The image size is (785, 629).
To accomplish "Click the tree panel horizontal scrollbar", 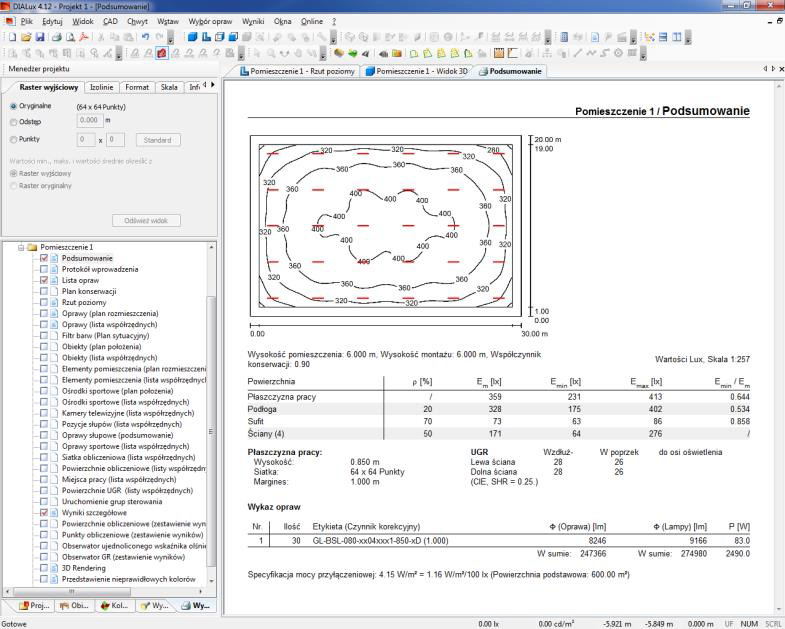I will tap(73, 592).
